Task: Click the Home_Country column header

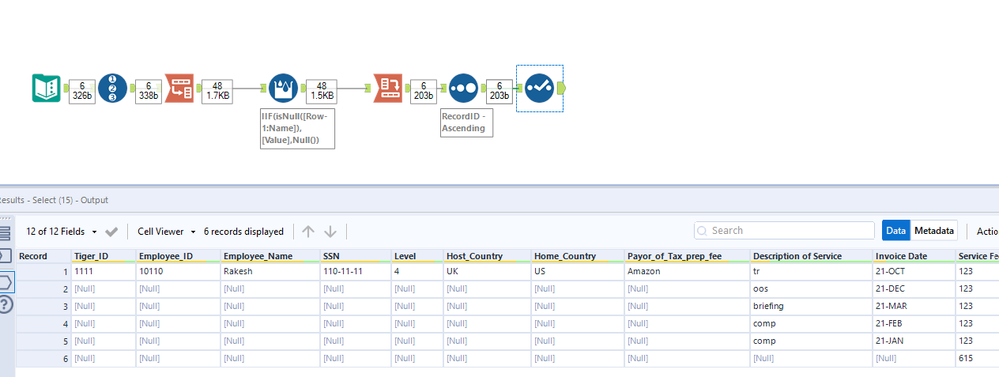Action: [x=578, y=256]
